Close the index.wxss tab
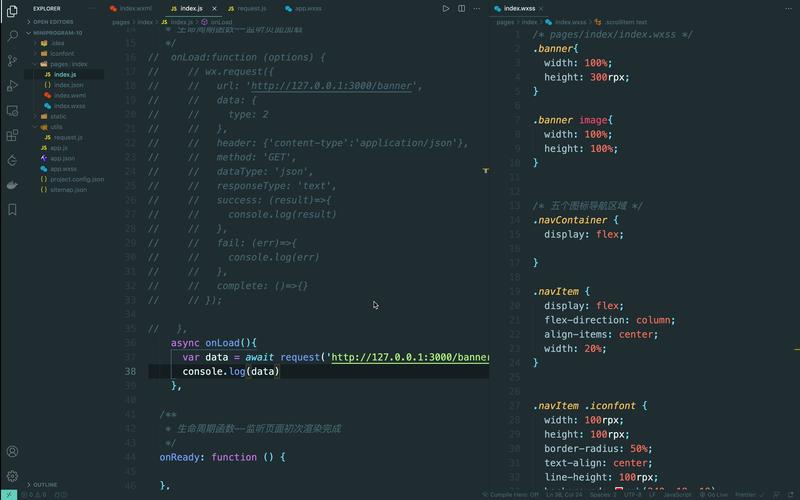Viewport: 800px width, 500px height. 547,8
